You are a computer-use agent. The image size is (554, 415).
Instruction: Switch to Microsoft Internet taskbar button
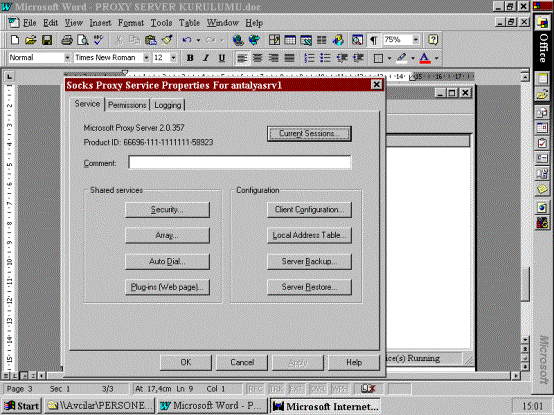click(325, 406)
